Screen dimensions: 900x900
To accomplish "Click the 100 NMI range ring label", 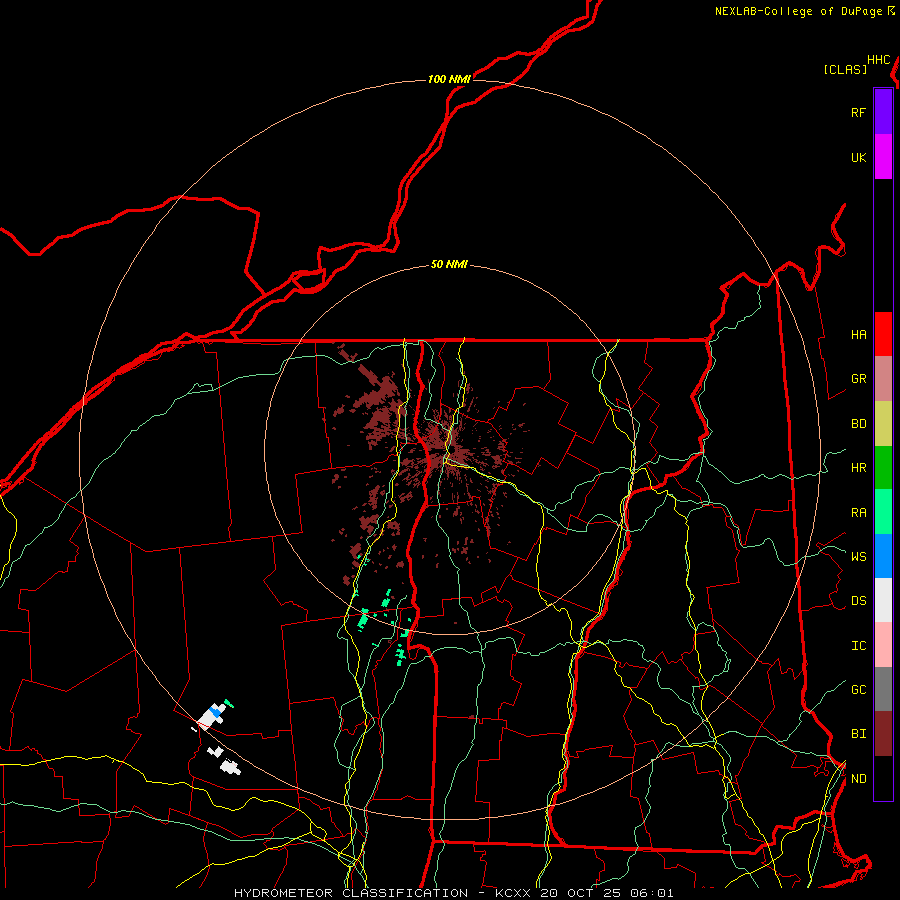I will point(449,79).
